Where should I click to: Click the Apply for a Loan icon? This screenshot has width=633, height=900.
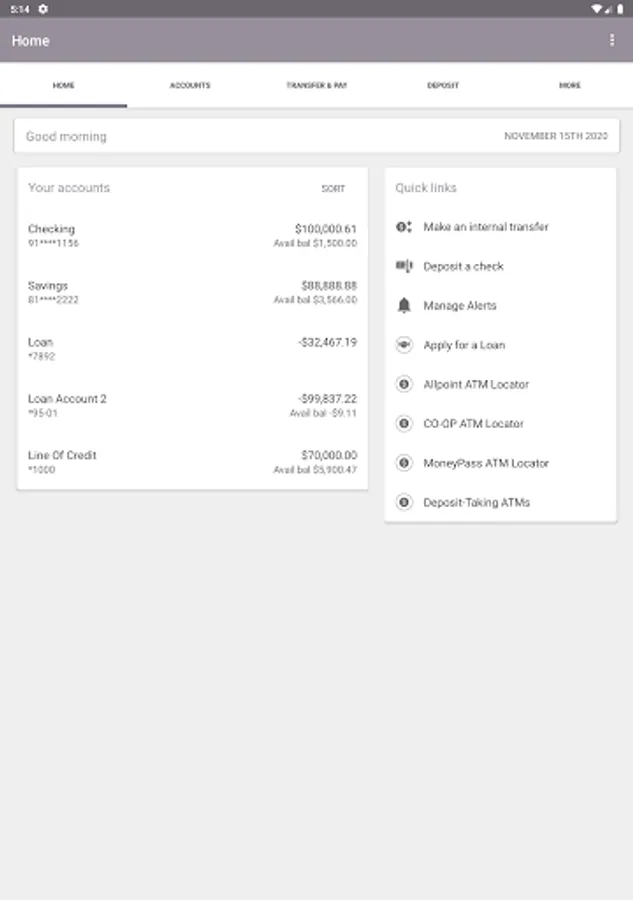click(x=404, y=345)
